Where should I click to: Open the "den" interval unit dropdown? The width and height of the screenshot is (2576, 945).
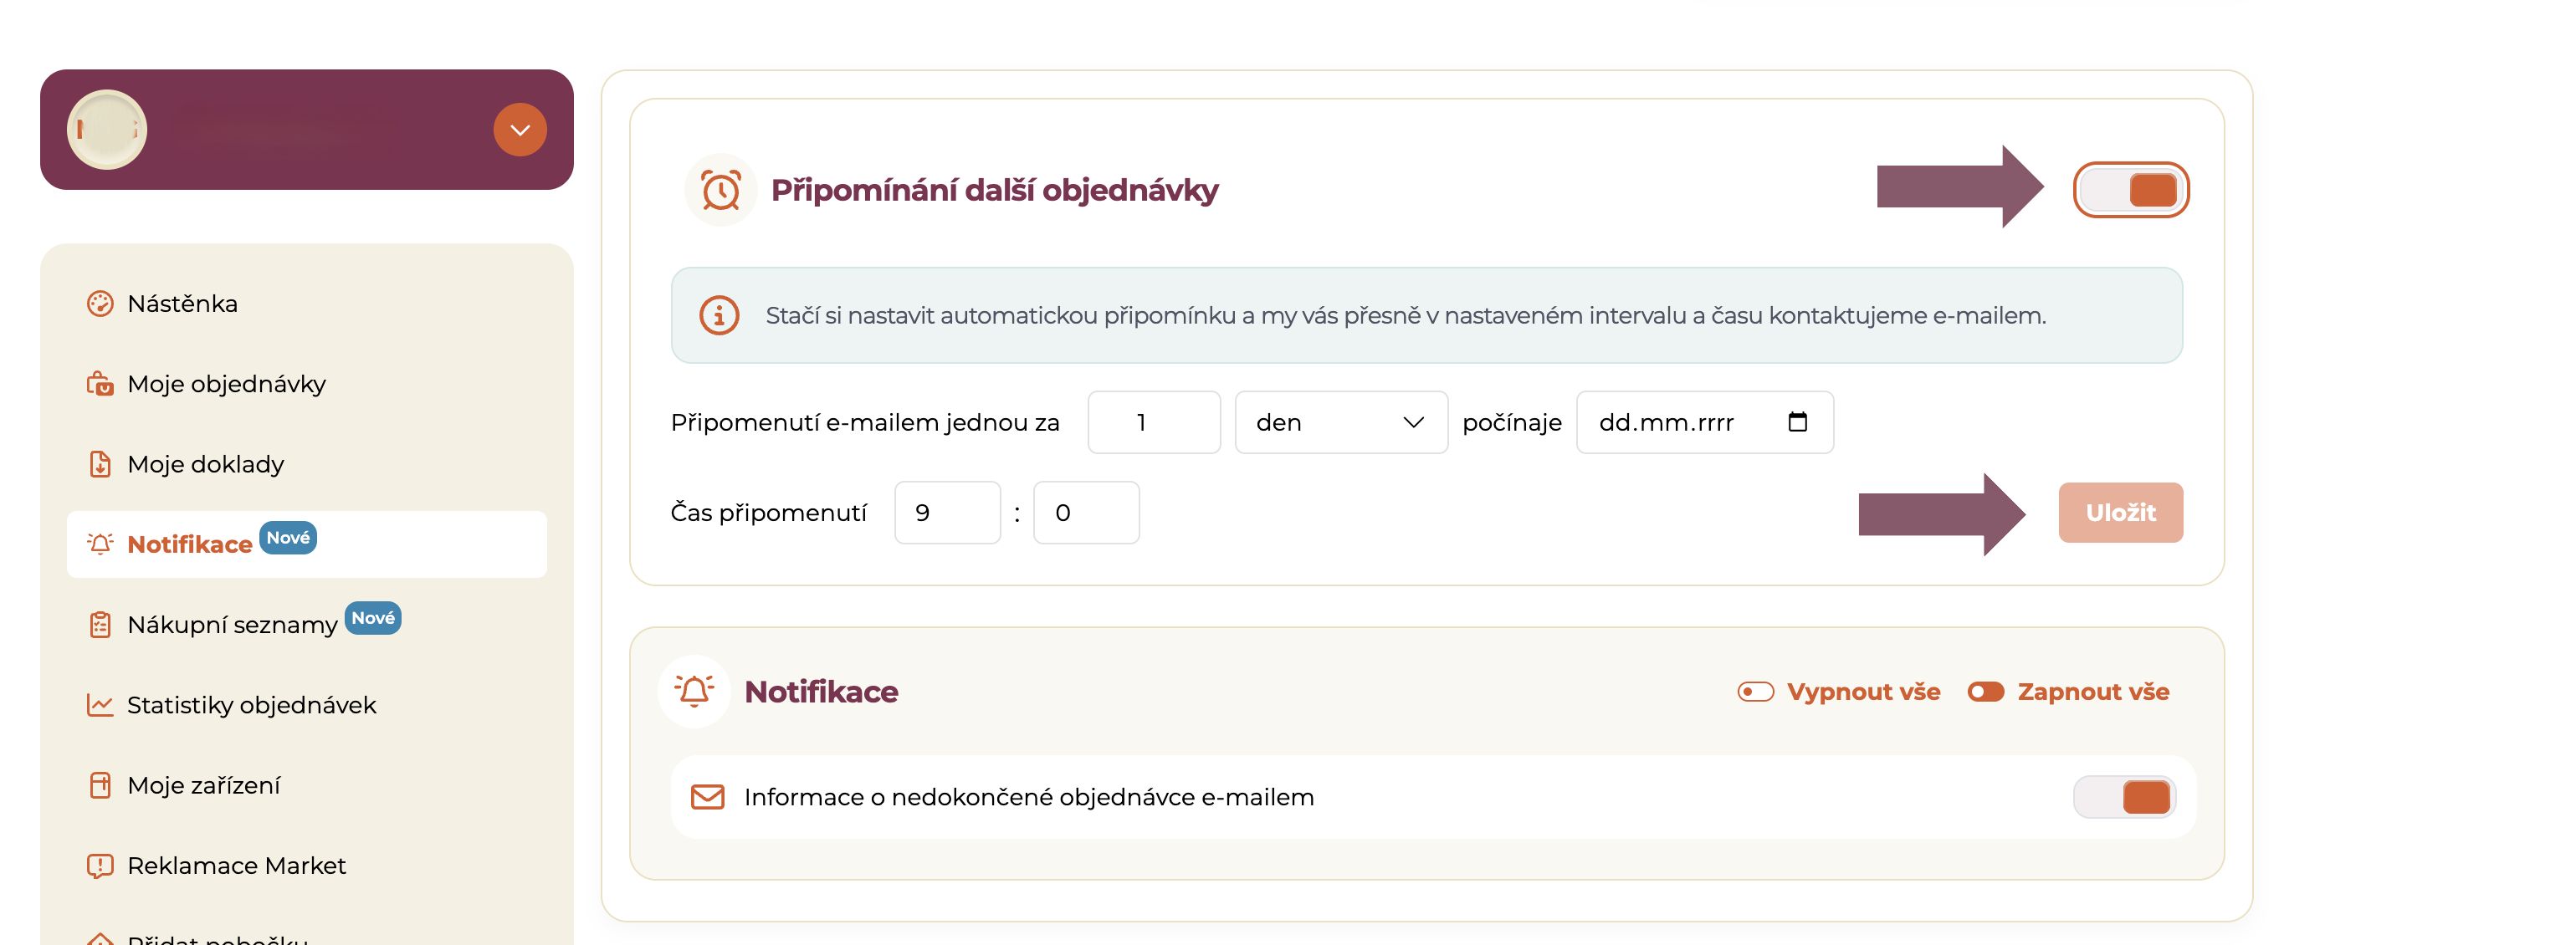click(1341, 422)
